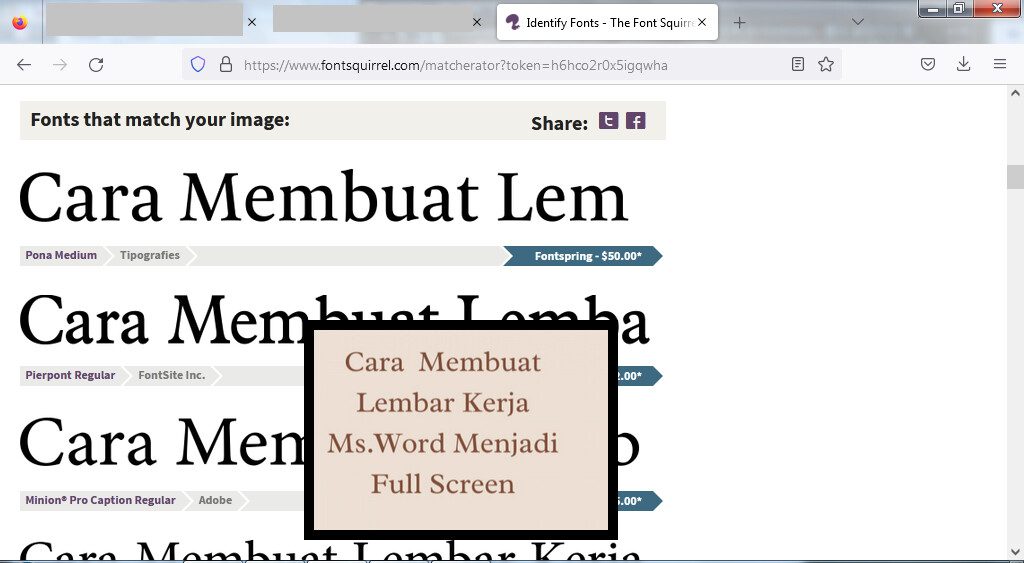Viewport: 1024px width, 563px height.
Task: Click the scrollbar down arrow
Action: click(x=1015, y=551)
